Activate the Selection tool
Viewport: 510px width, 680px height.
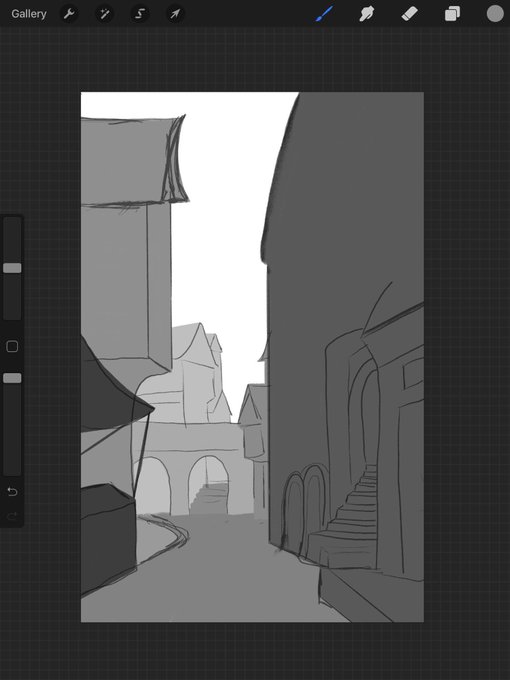point(140,14)
